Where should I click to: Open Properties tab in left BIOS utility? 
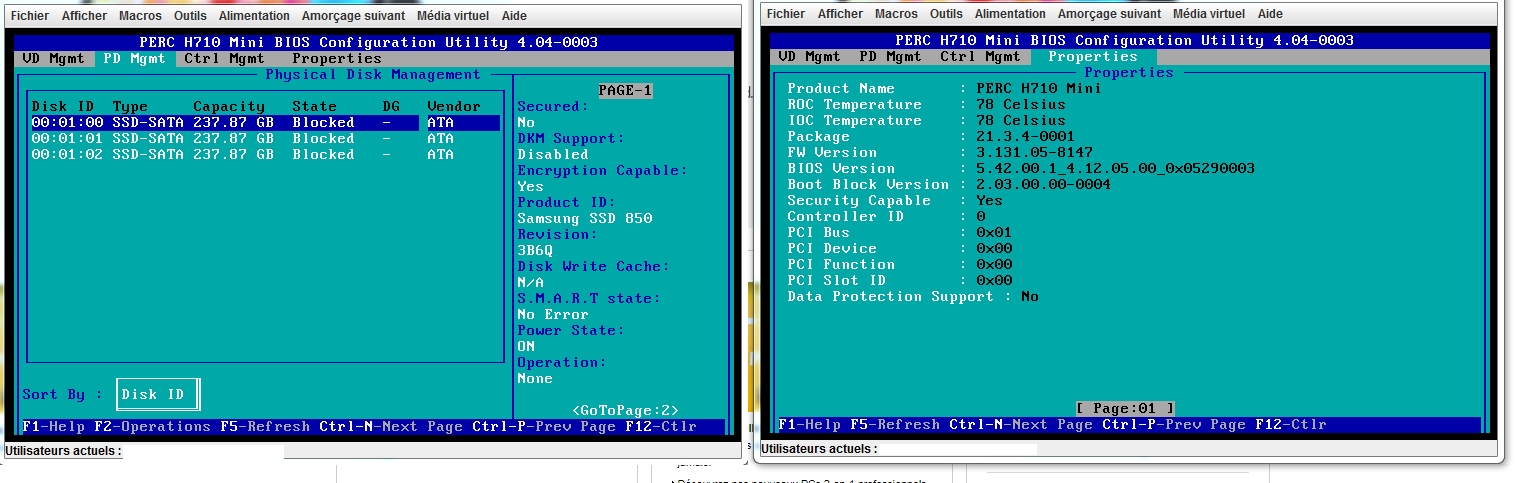tap(336, 58)
